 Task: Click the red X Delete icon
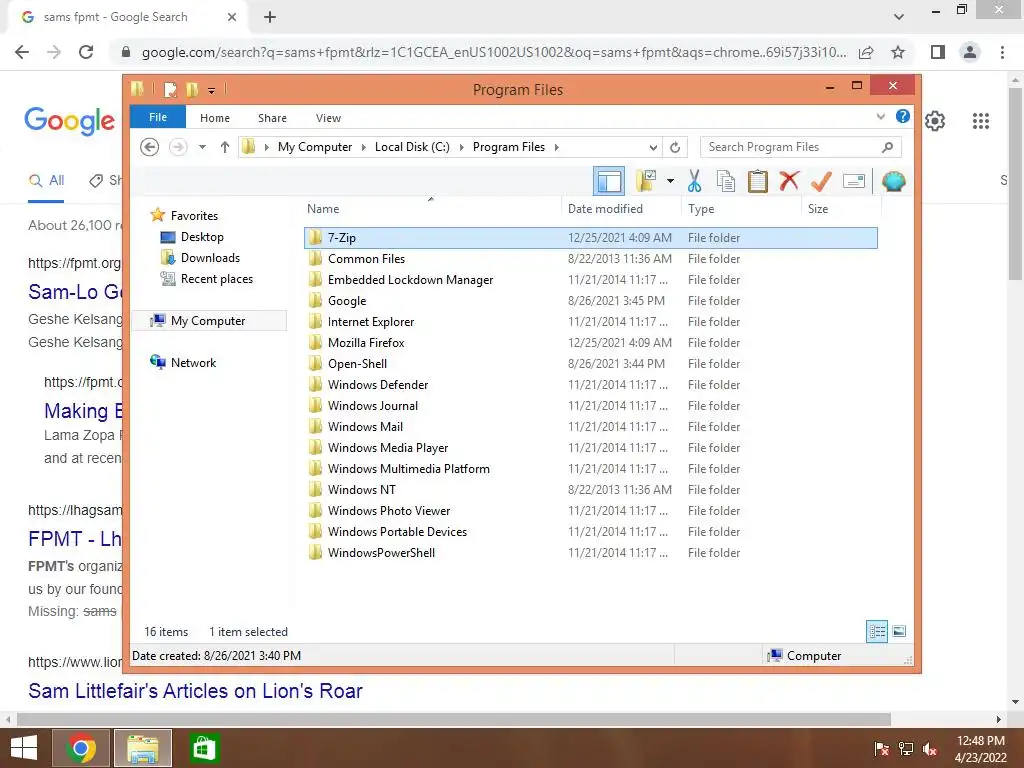(x=789, y=180)
